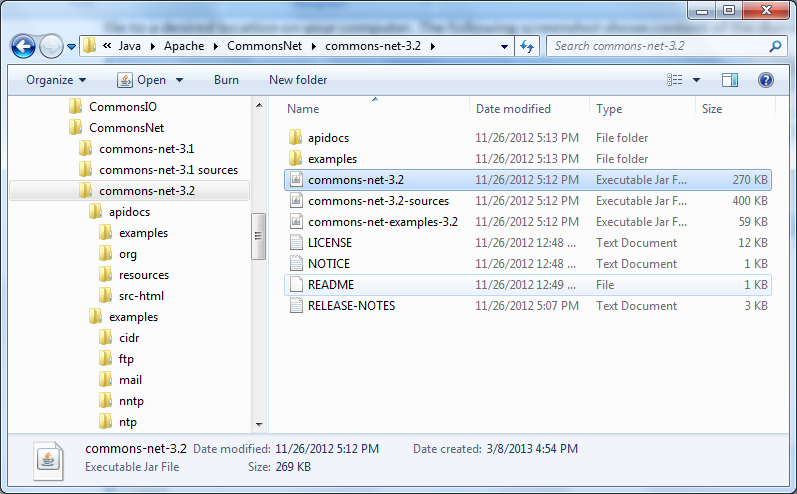Click commons-net-3.2 breadcrumb segment

pos(373,46)
